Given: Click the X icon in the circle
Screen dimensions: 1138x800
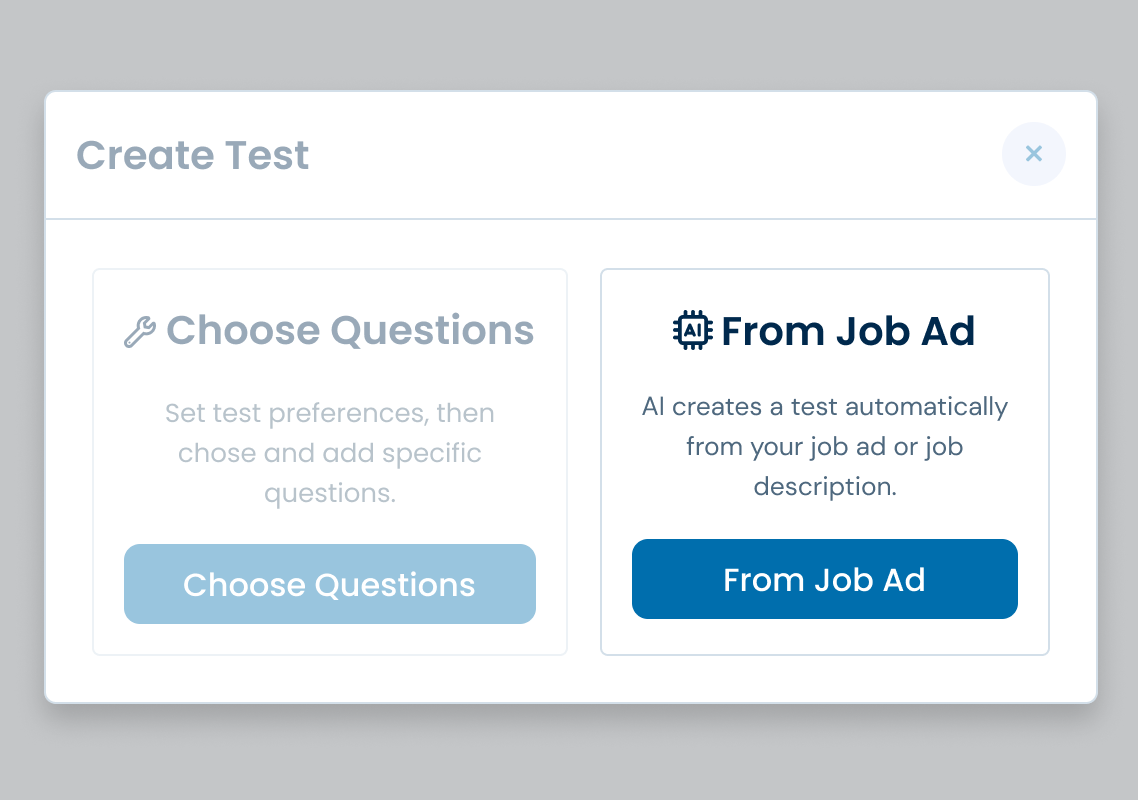Looking at the screenshot, I should [1033, 154].
